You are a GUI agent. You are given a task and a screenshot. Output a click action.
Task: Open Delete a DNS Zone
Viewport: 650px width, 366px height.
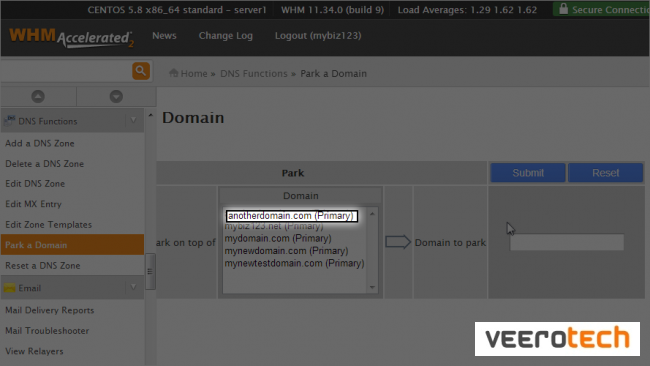coord(44,164)
